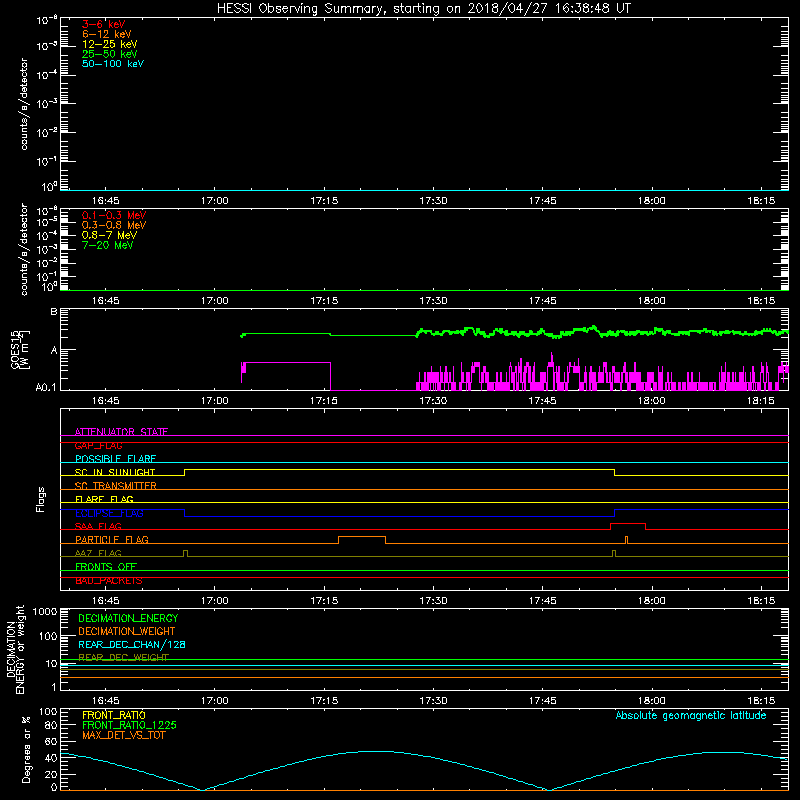
Task: Click the A0.1 level label on GOES axis
Action: point(46,387)
